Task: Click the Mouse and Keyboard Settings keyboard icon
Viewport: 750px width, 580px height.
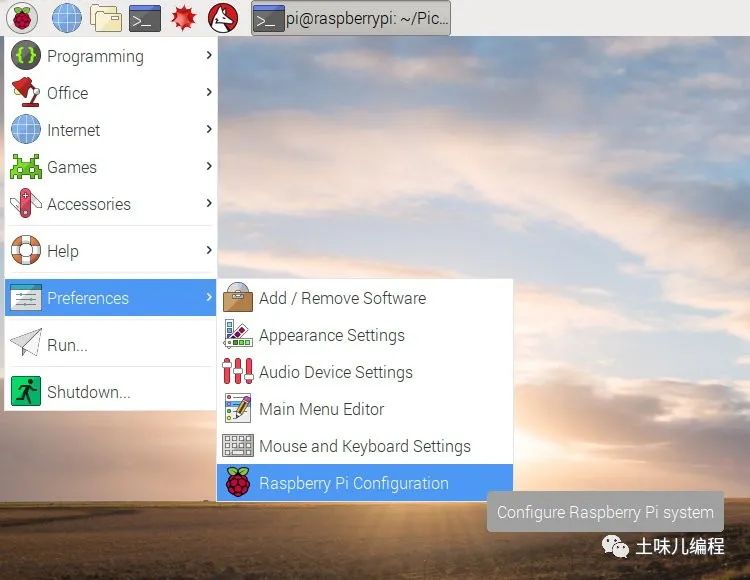Action: pos(238,445)
